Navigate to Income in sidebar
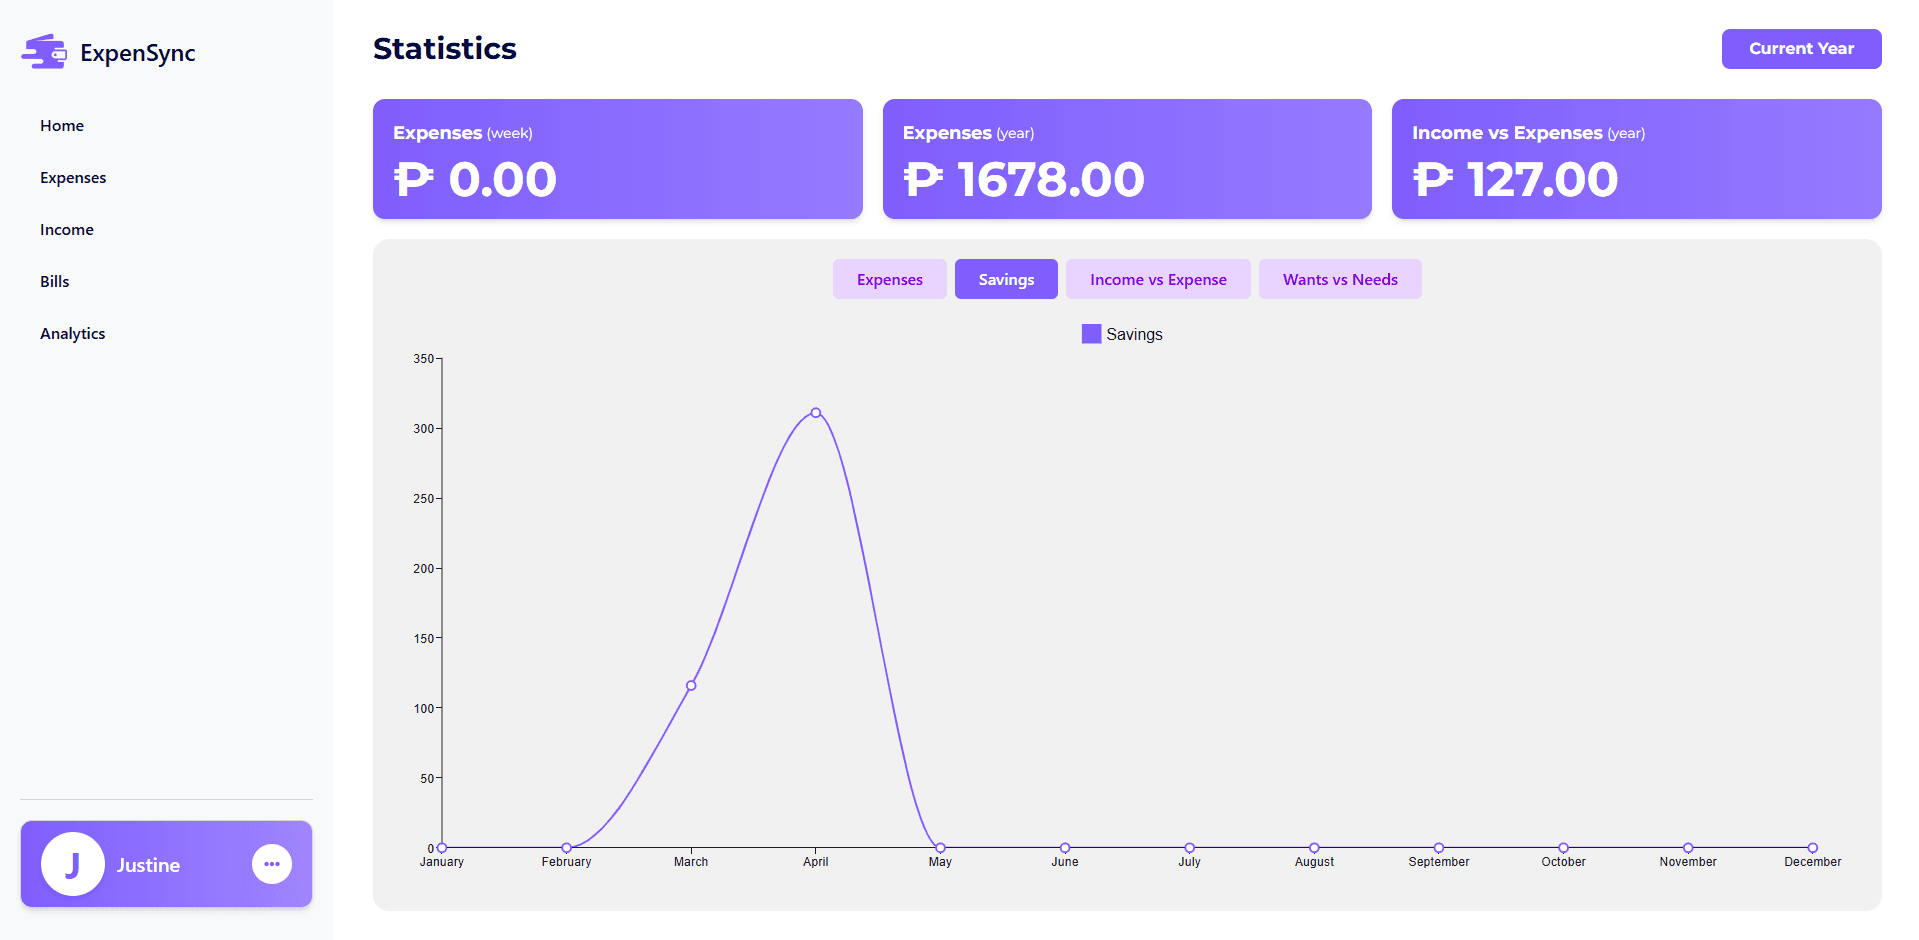 67,230
